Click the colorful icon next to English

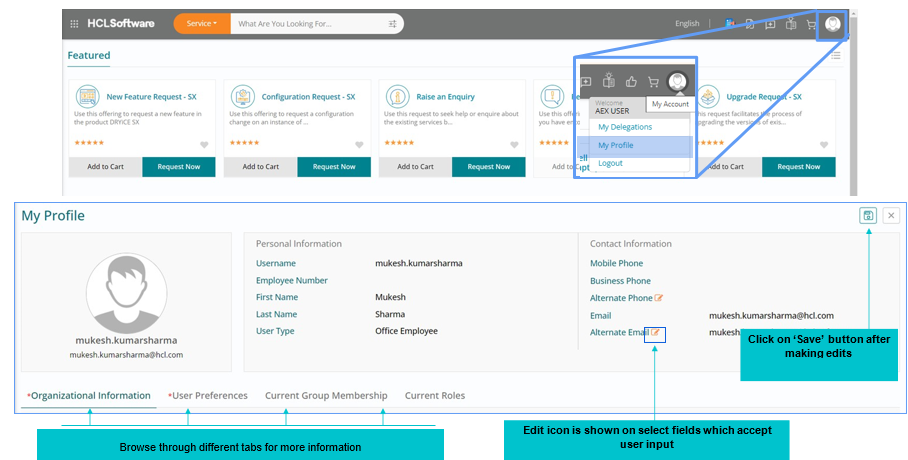point(730,24)
